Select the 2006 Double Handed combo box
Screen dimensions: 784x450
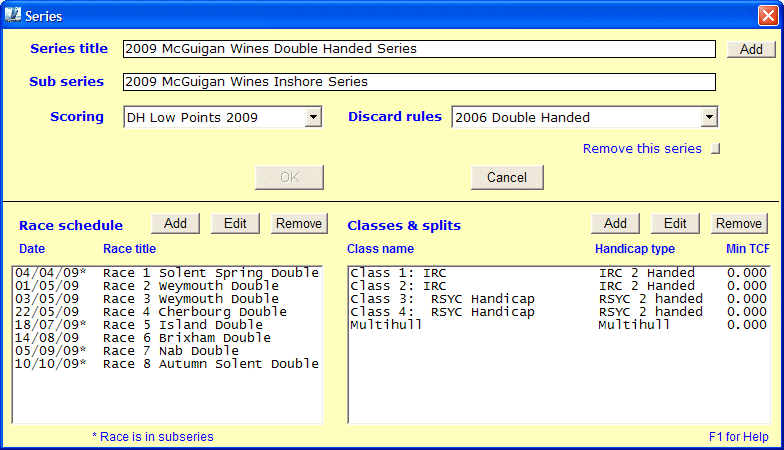click(x=584, y=118)
